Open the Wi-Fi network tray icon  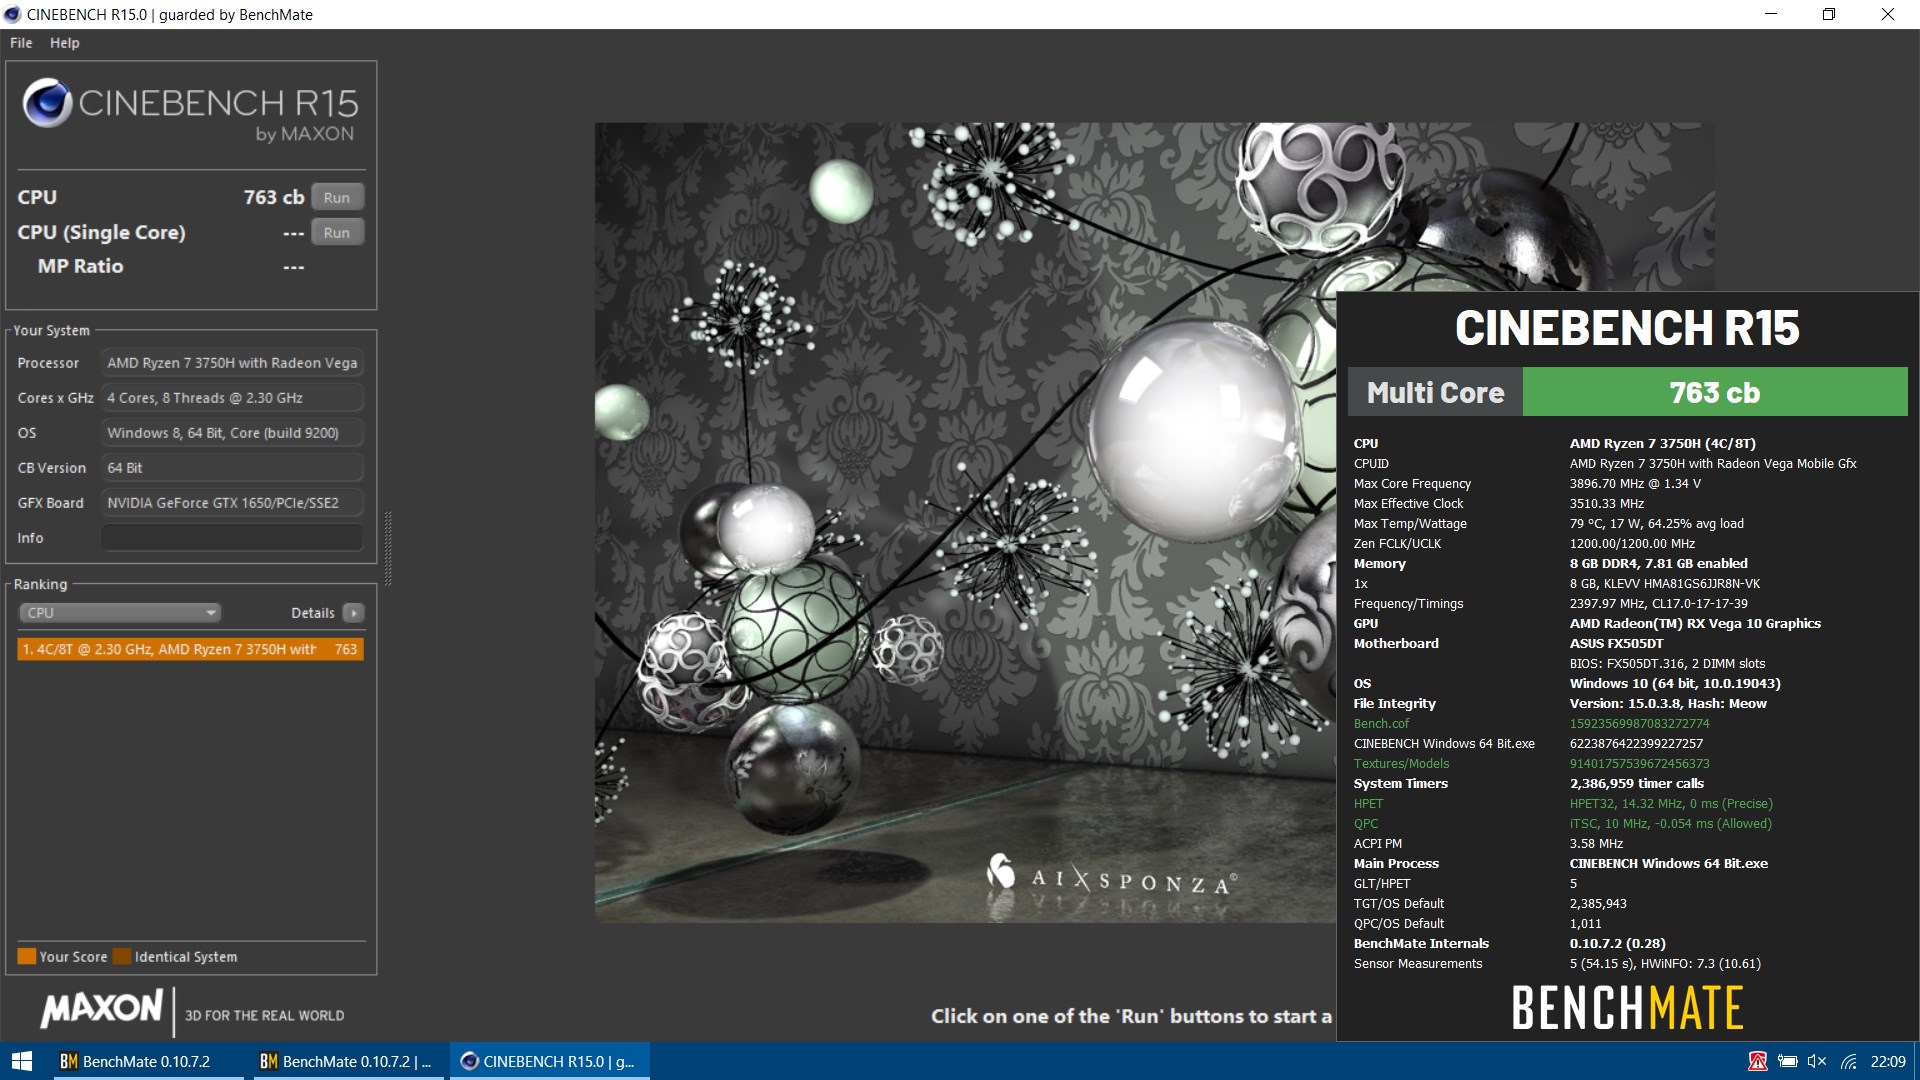tap(1849, 1061)
